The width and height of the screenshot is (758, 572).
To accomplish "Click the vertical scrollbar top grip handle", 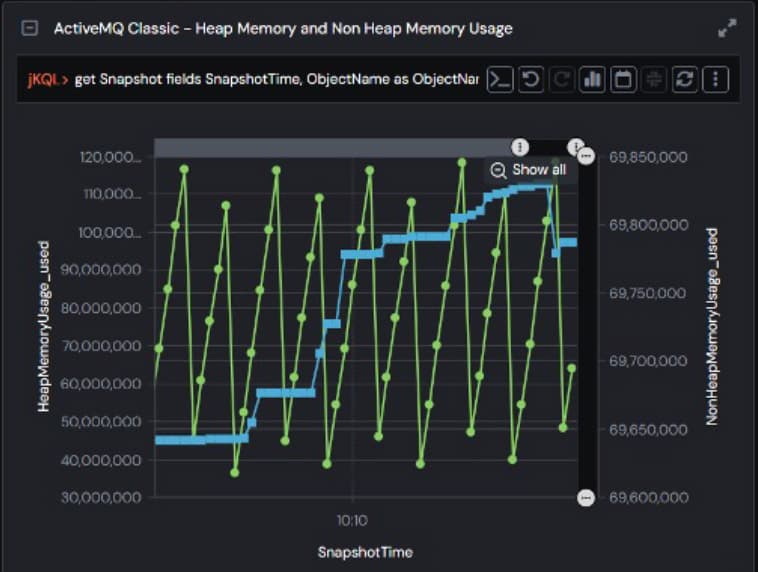I will pos(586,156).
